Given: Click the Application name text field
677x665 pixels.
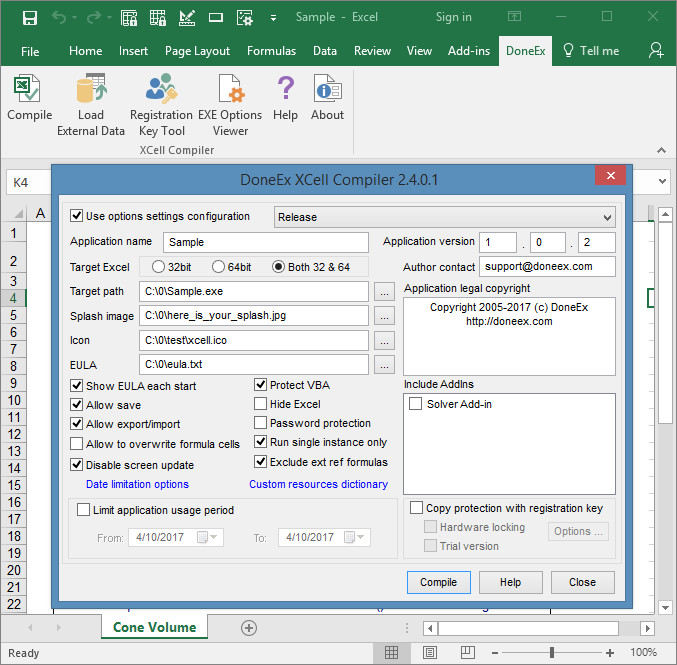Looking at the screenshot, I should tap(265, 242).
